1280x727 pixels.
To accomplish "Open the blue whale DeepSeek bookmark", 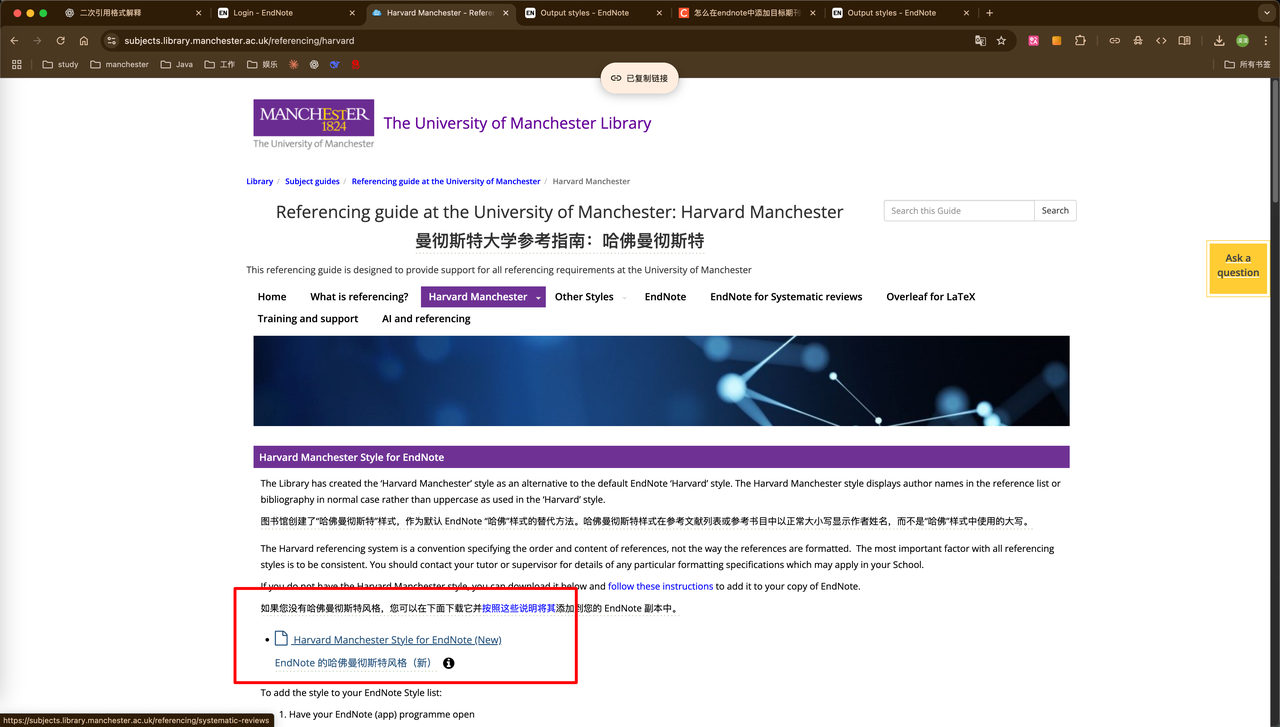I will pos(335,64).
